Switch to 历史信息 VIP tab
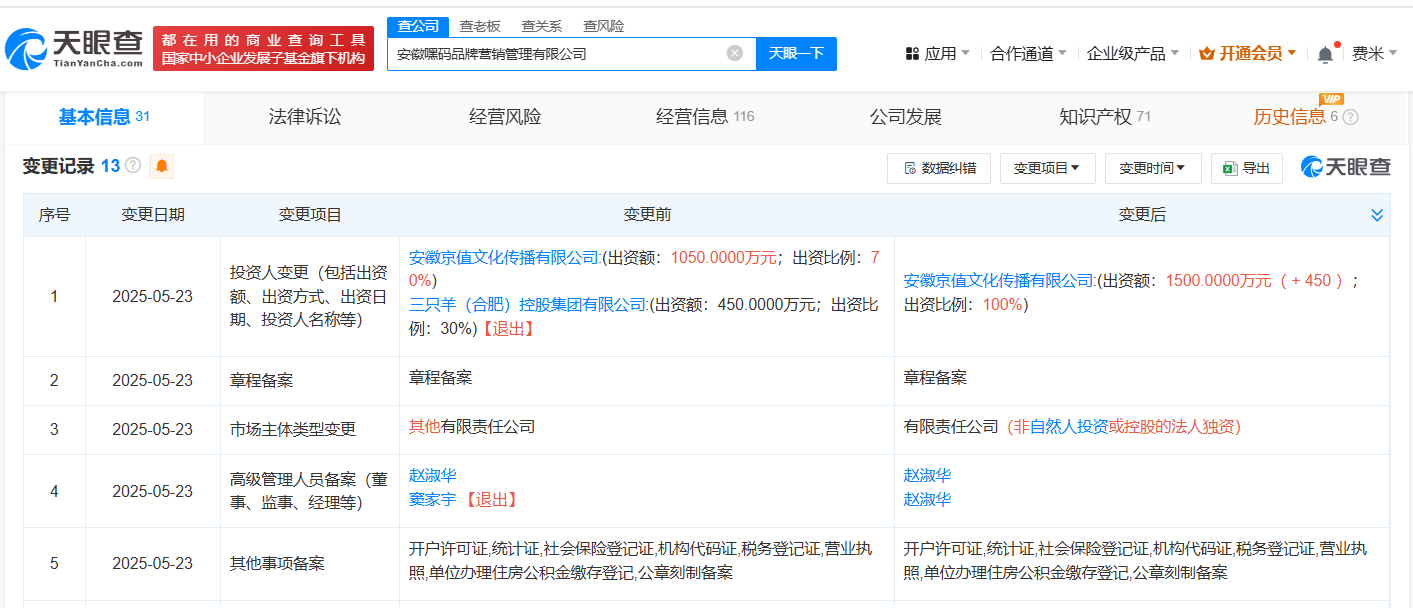Viewport: 1413px width, 608px height. pos(1297,117)
